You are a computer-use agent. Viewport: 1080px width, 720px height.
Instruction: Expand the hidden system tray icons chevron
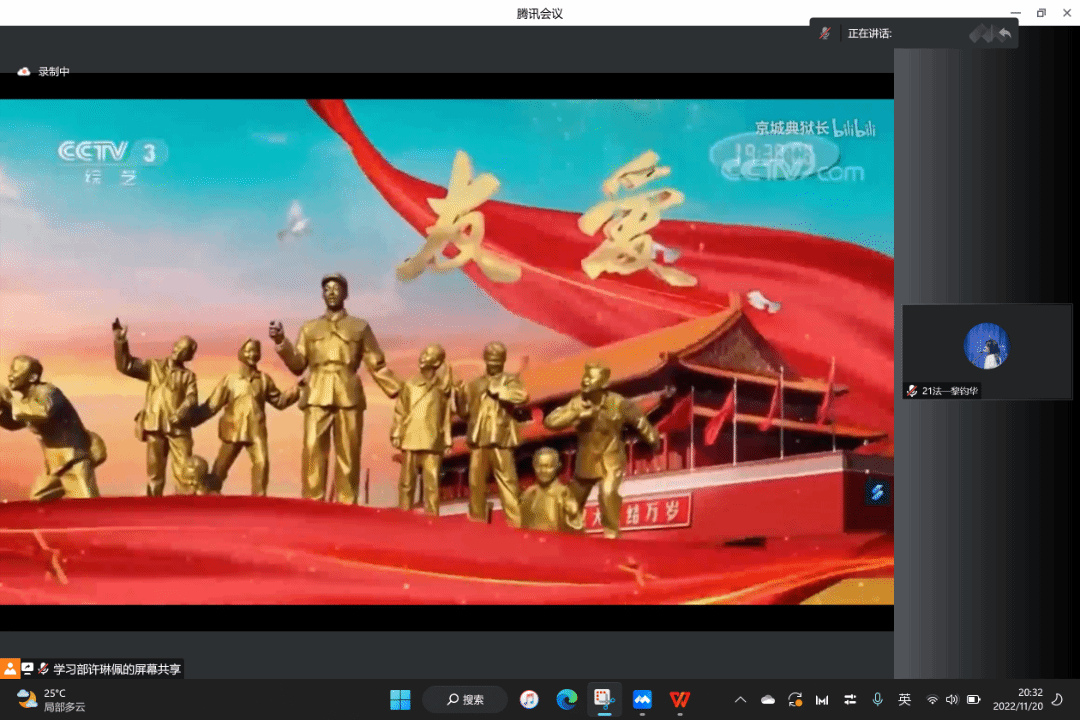tap(740, 699)
